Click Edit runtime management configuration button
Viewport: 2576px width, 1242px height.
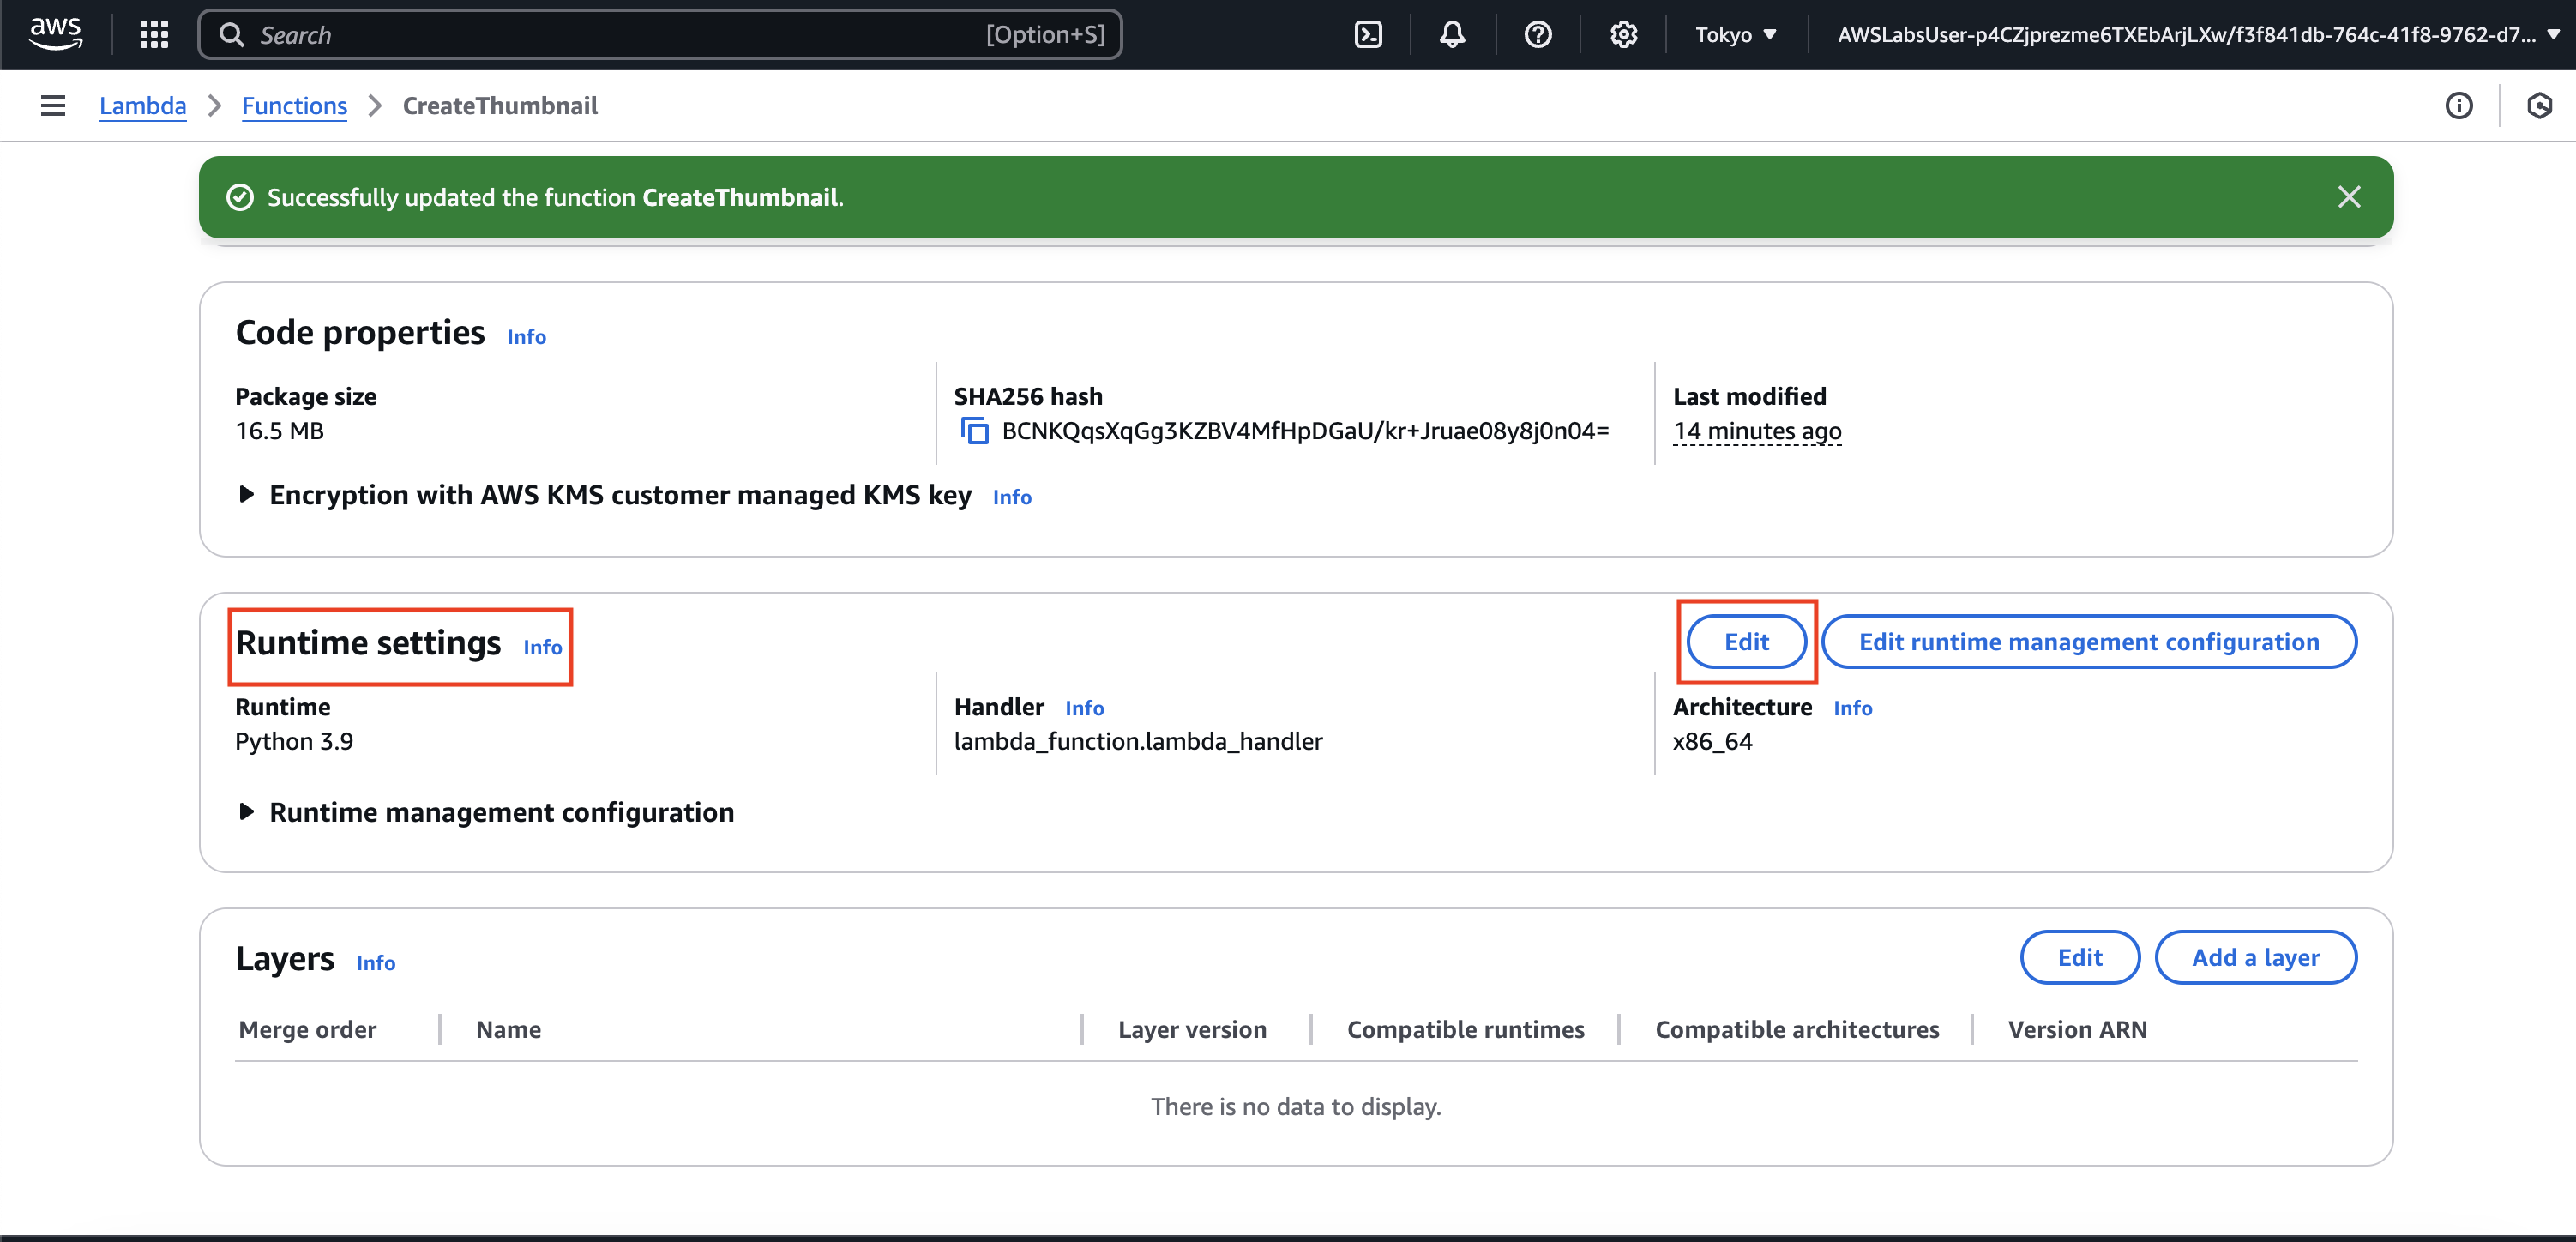[2088, 642]
